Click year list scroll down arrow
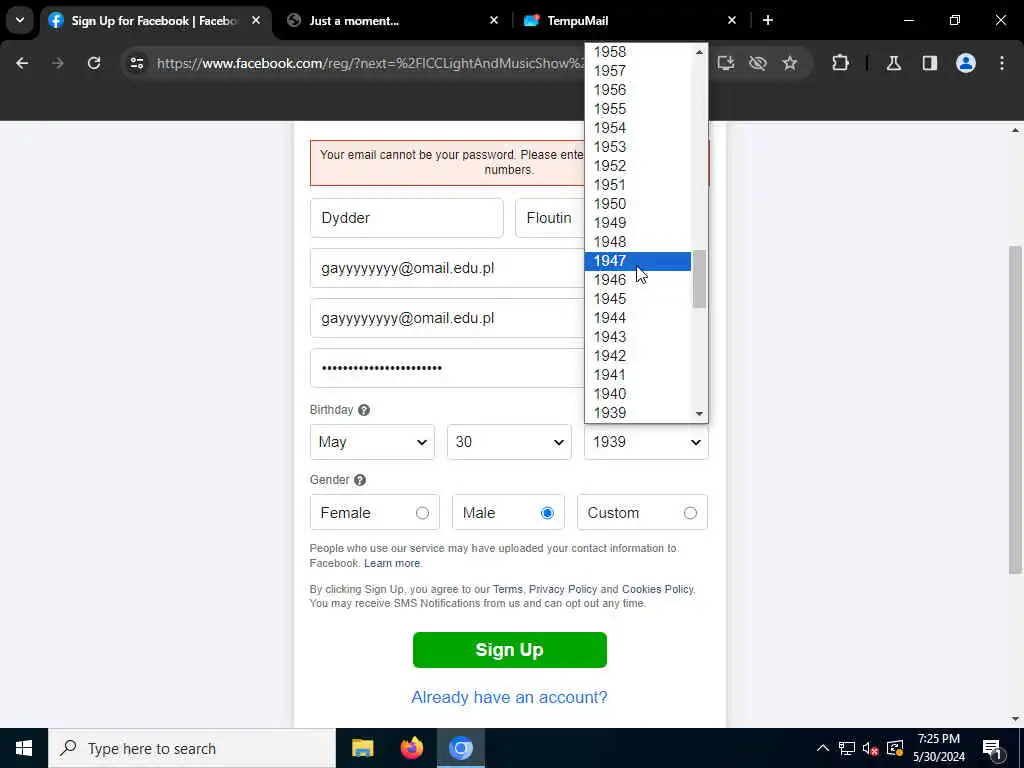 (x=699, y=414)
